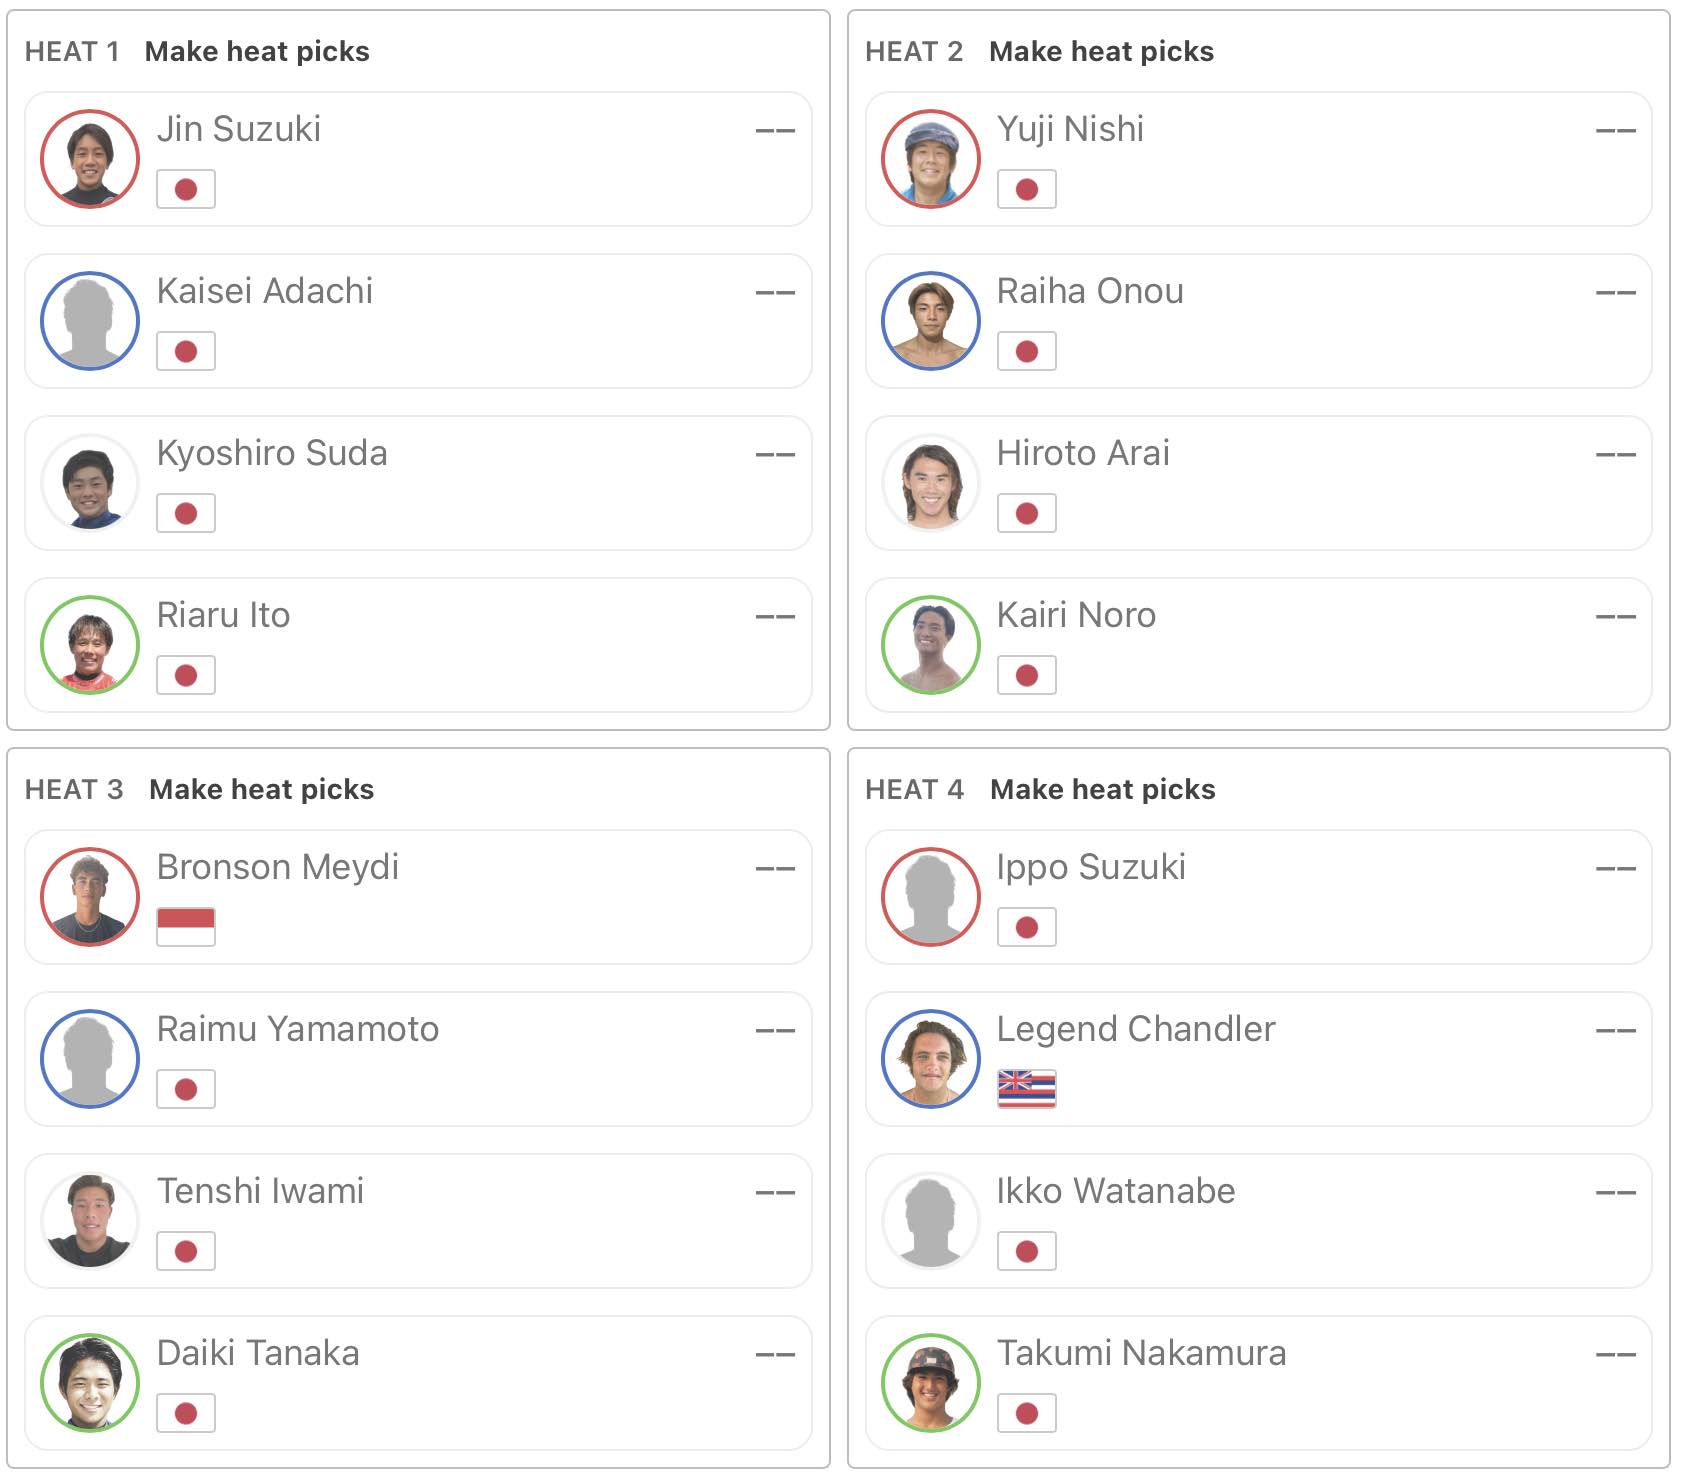1682x1478 pixels.
Task: Click Raiha Onou's avatar photo
Action: (930, 321)
